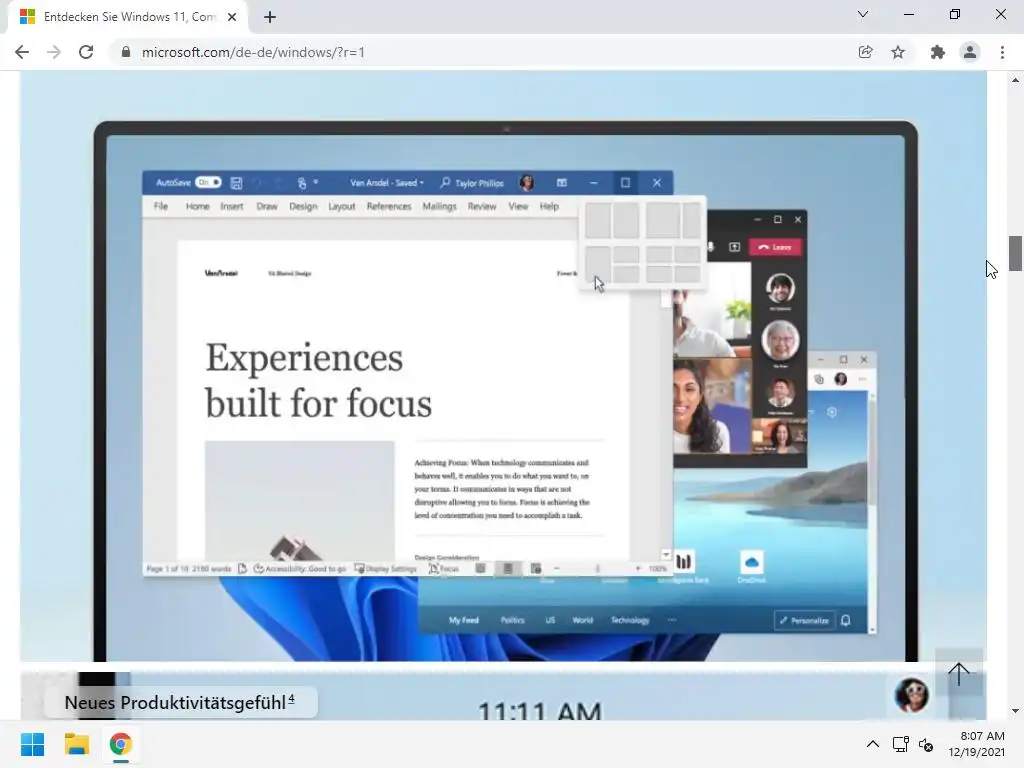Screen dimensions: 1024x768
Task: View site security lock info
Action: point(126,52)
